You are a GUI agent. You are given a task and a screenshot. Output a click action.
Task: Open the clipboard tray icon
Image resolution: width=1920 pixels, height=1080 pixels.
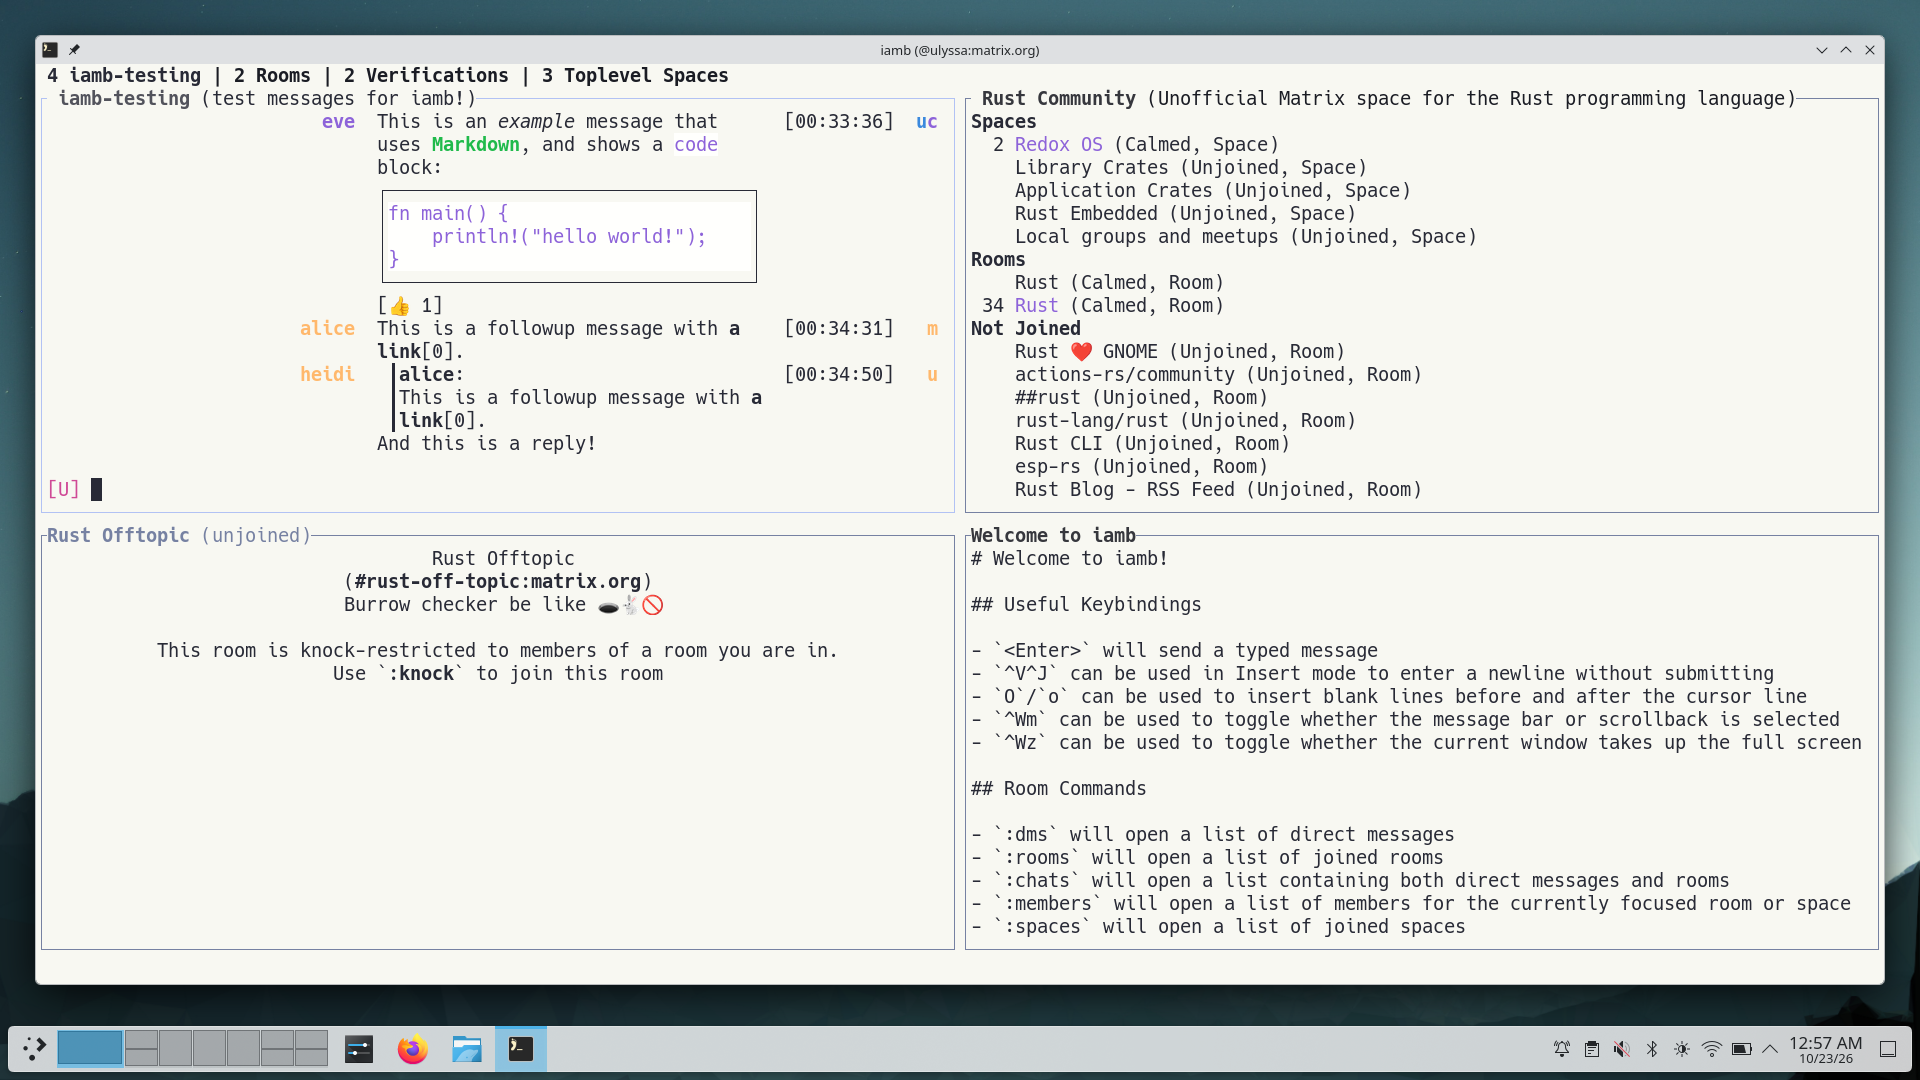1592,1049
